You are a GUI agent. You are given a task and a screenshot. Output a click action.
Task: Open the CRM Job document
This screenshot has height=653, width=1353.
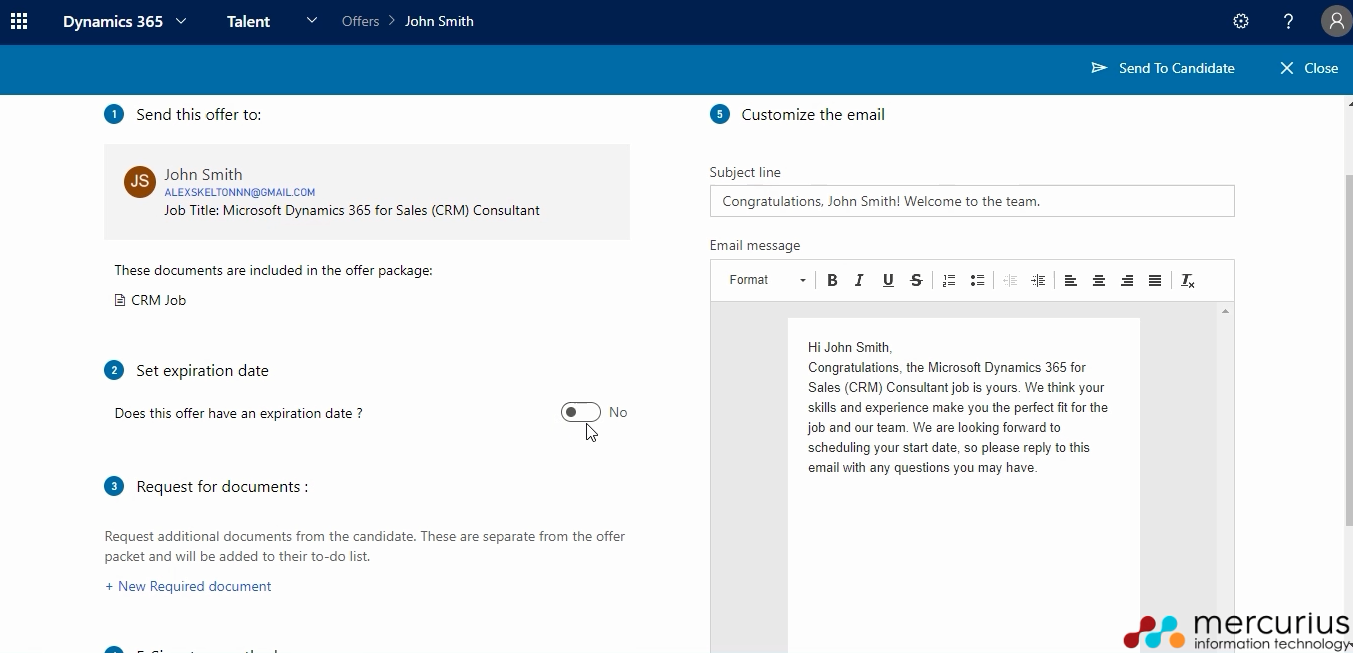[158, 300]
